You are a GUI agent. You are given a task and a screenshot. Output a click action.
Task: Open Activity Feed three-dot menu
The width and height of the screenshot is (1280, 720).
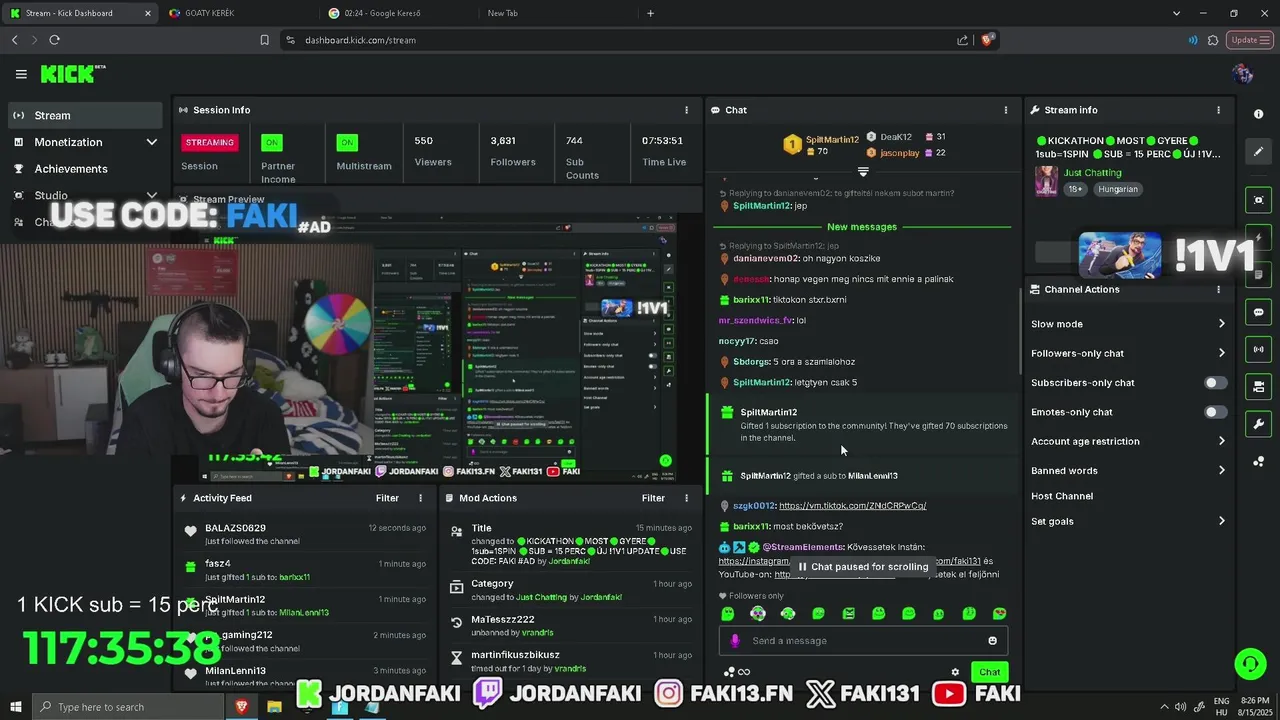(420, 498)
